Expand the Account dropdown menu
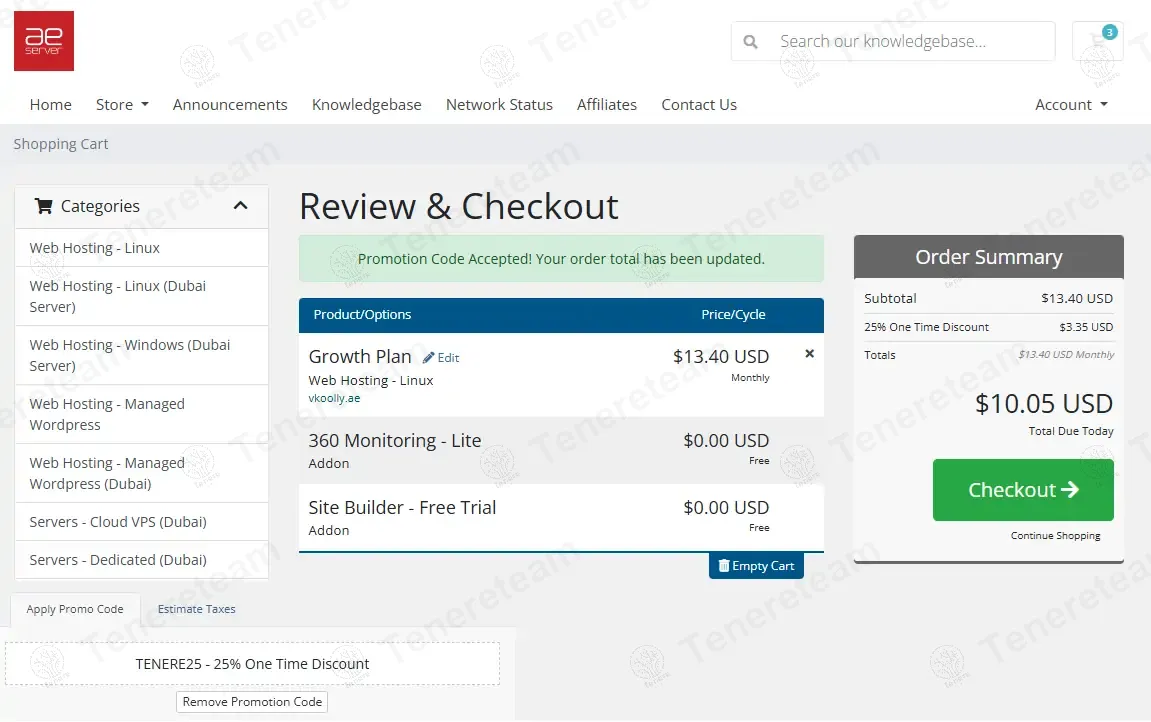 [1071, 105]
